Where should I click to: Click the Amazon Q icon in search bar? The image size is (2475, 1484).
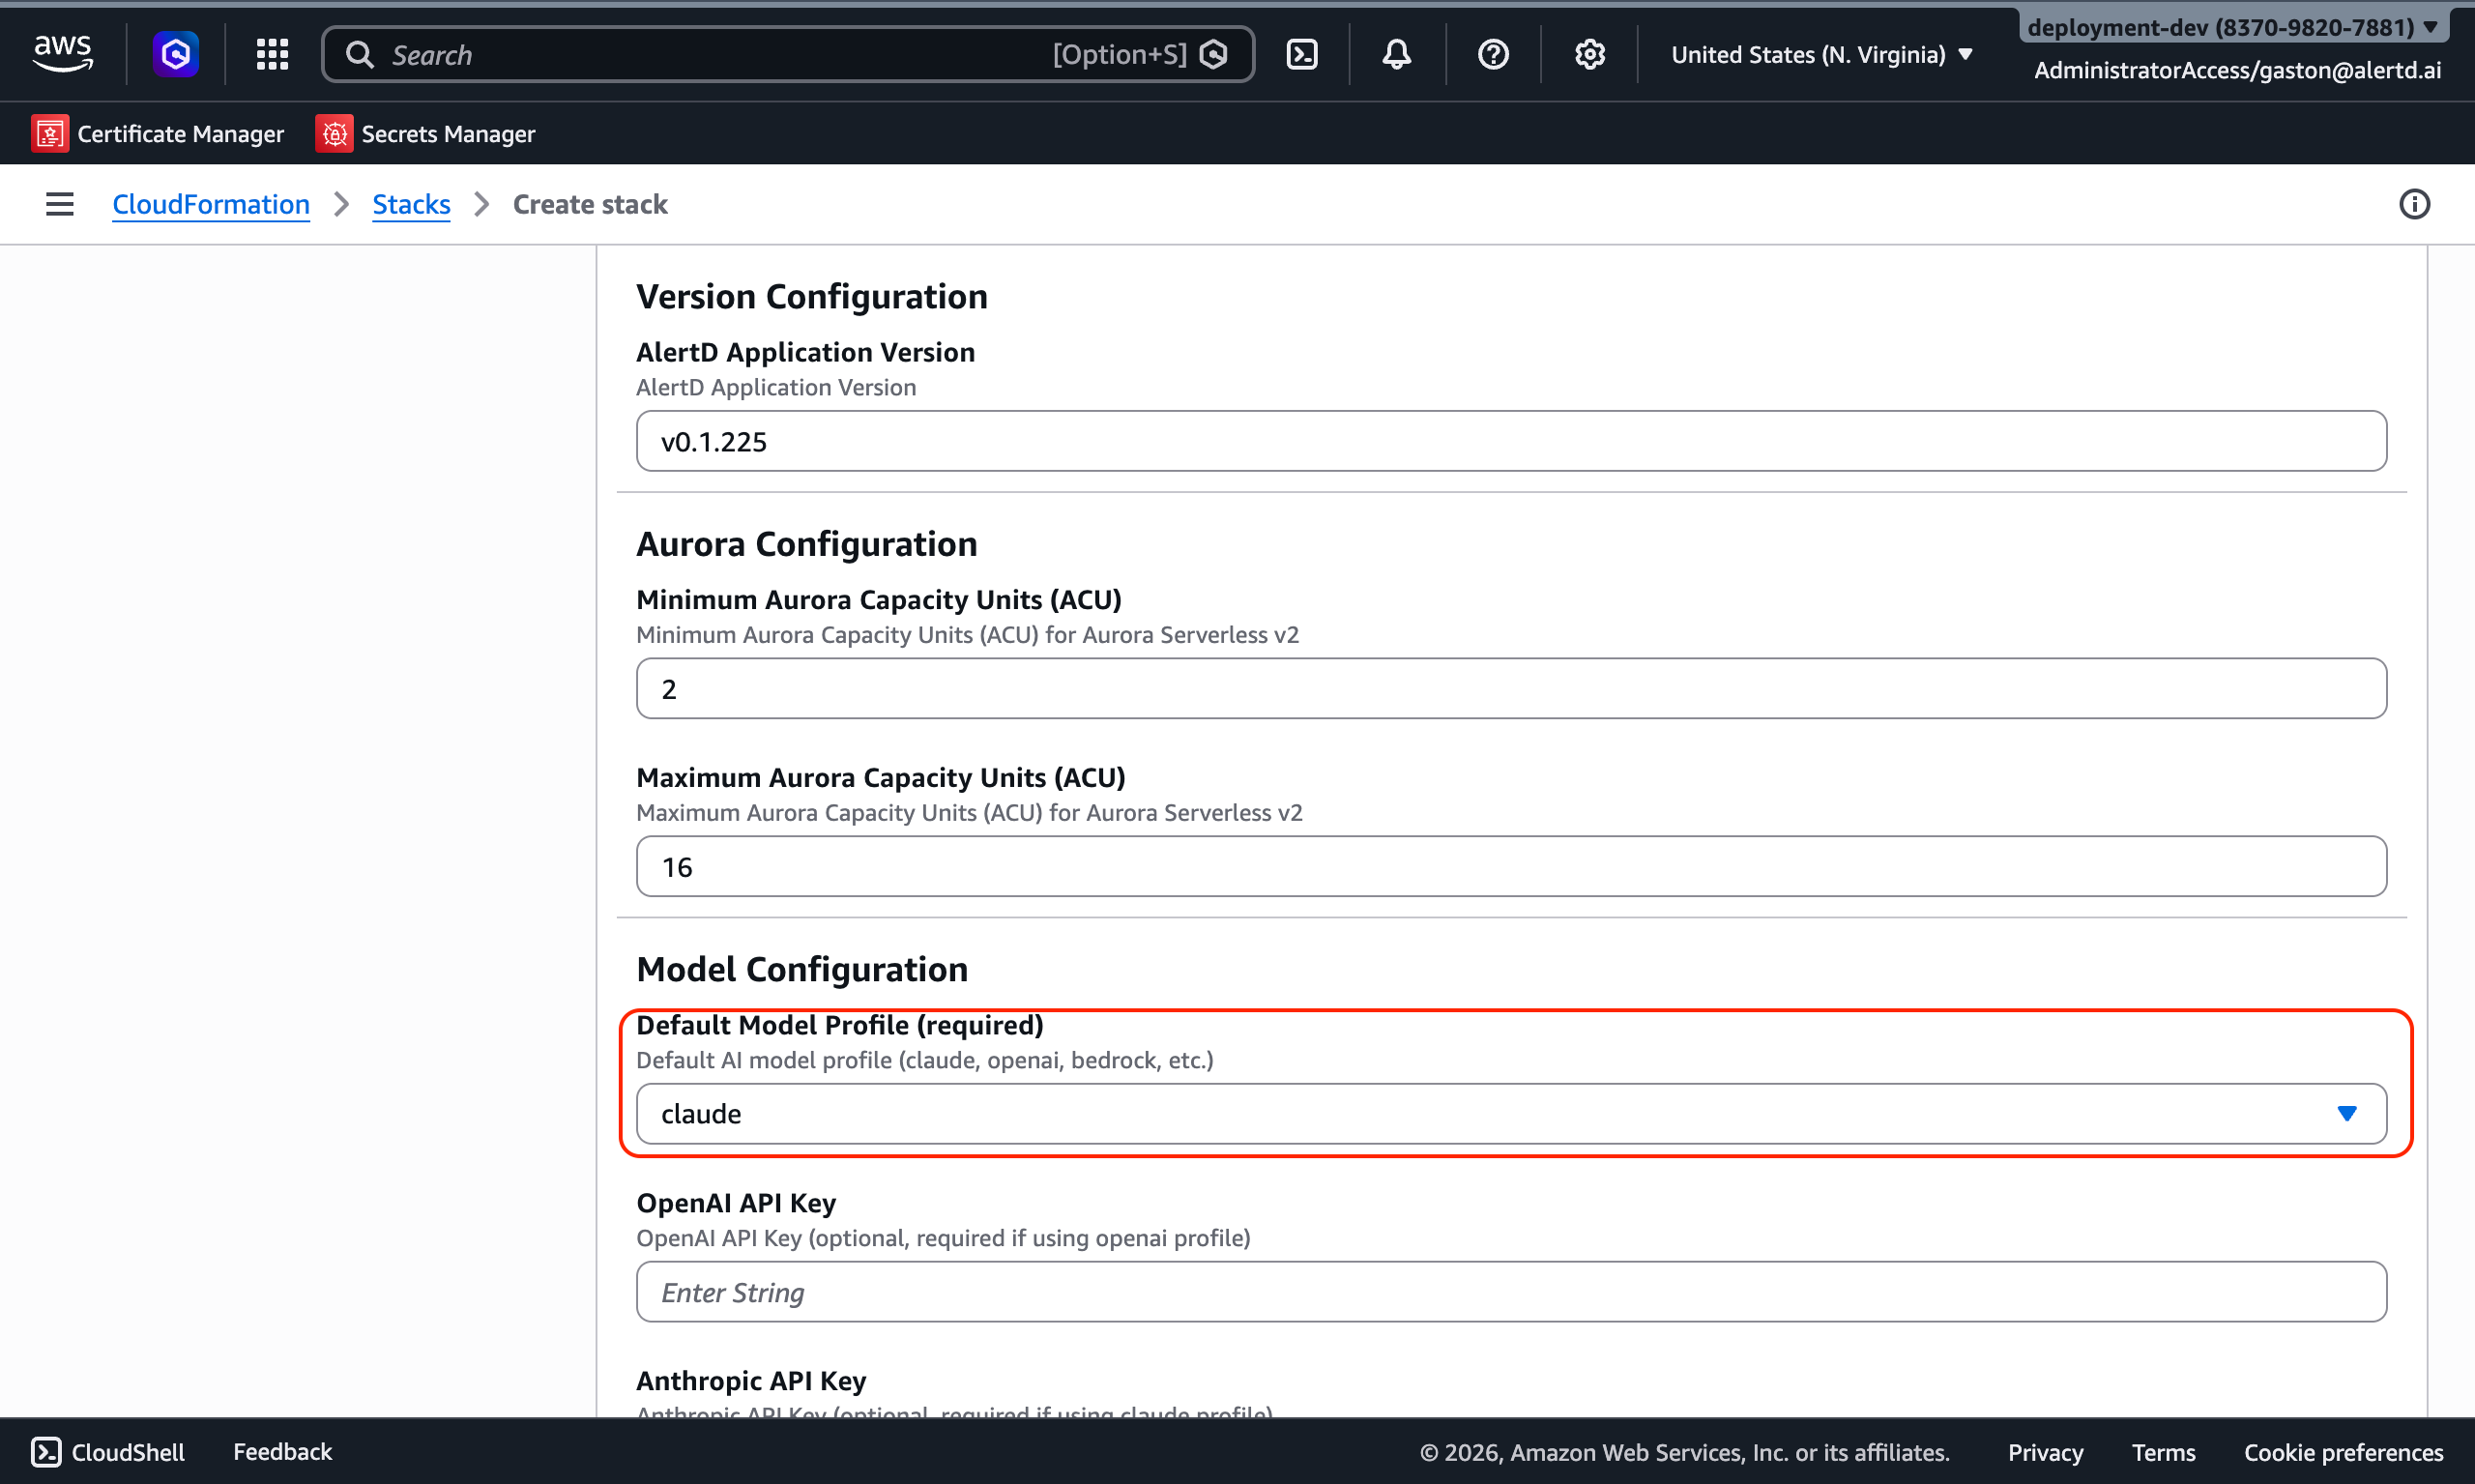click(x=1214, y=54)
